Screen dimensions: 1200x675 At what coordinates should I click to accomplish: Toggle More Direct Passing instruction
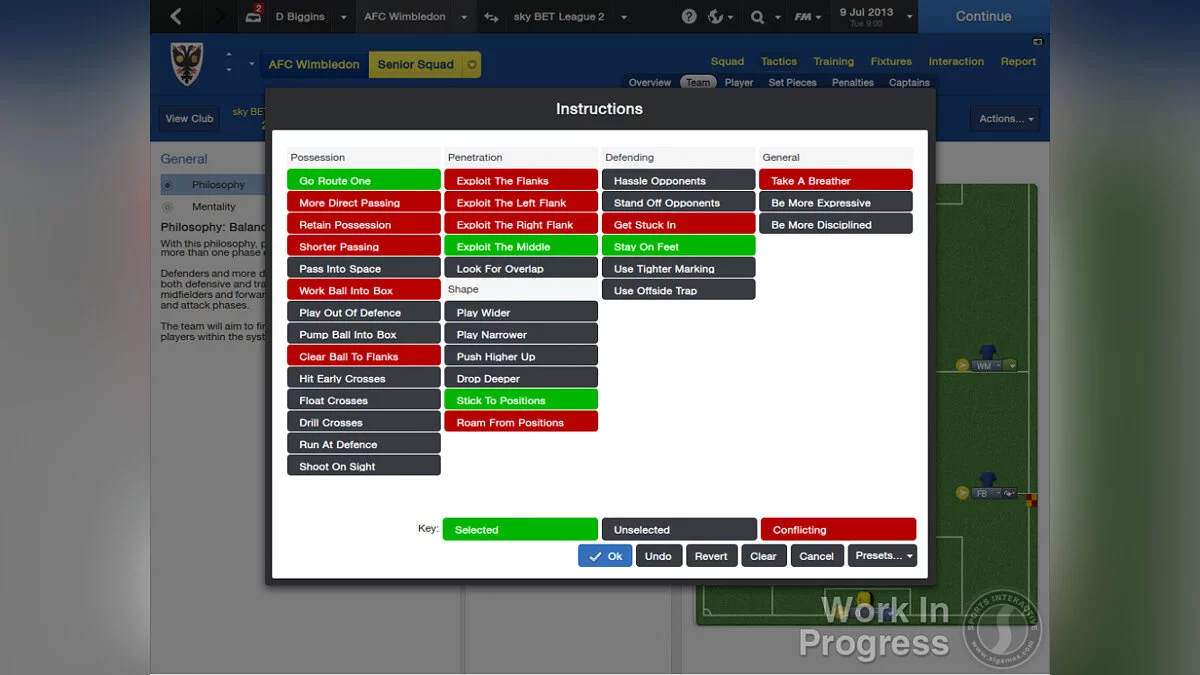pyautogui.click(x=364, y=202)
